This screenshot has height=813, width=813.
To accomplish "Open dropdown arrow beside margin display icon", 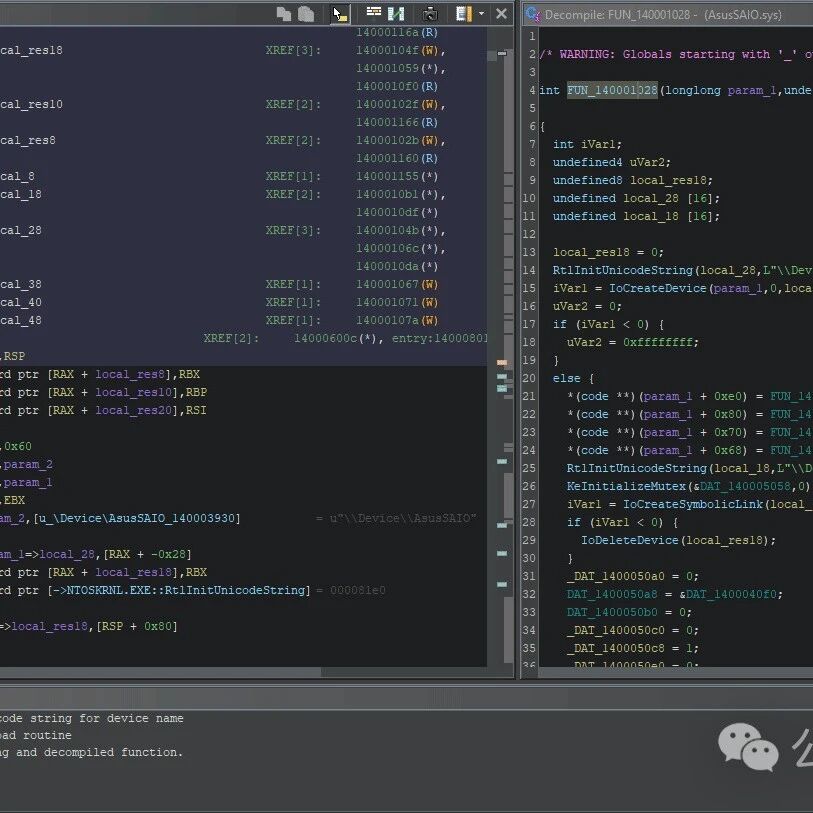I will tap(482, 14).
